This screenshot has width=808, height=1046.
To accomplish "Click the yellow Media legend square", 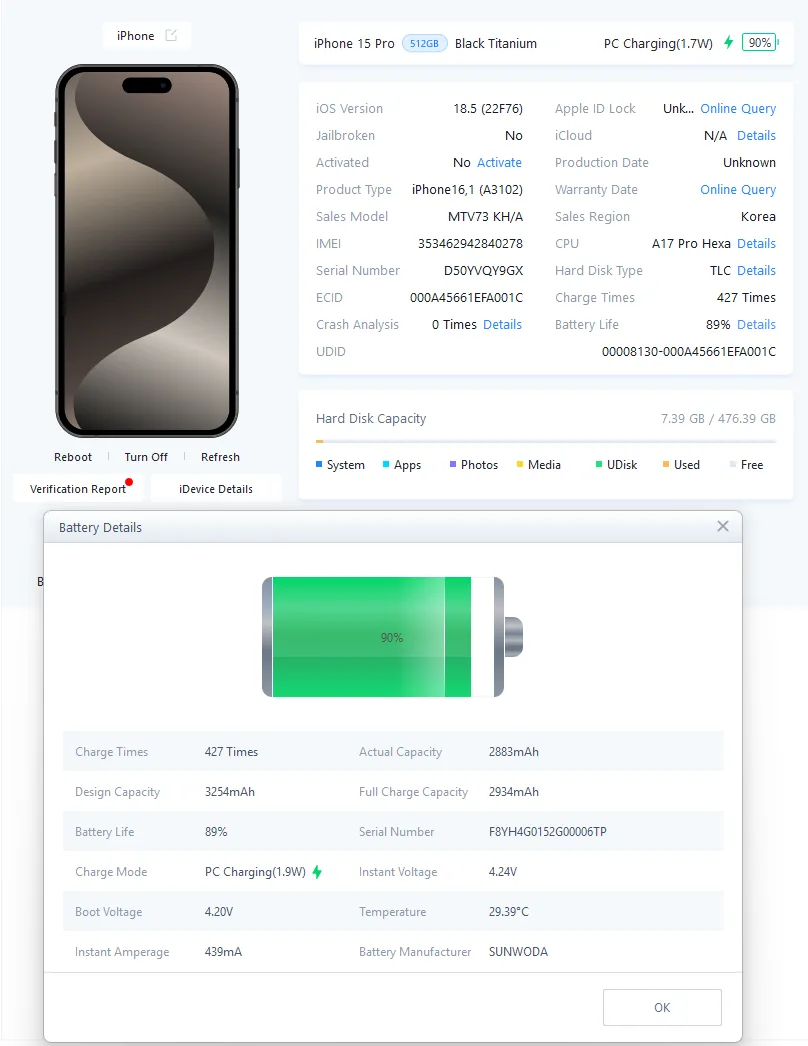I will pyautogui.click(x=520, y=464).
